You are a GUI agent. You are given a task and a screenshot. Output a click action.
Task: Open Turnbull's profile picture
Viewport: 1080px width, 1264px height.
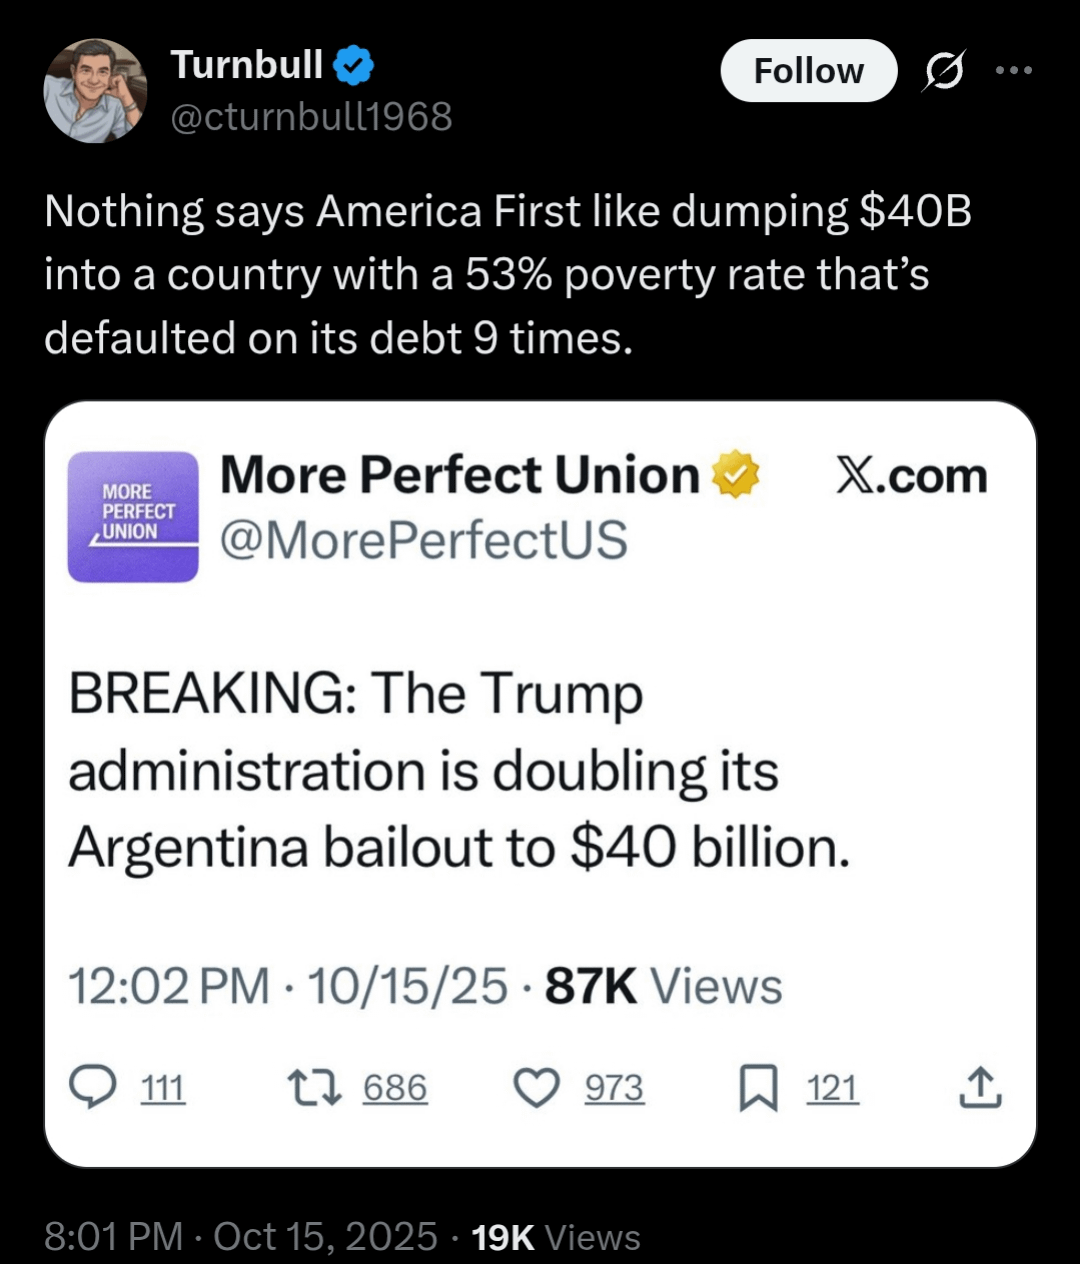tap(95, 90)
